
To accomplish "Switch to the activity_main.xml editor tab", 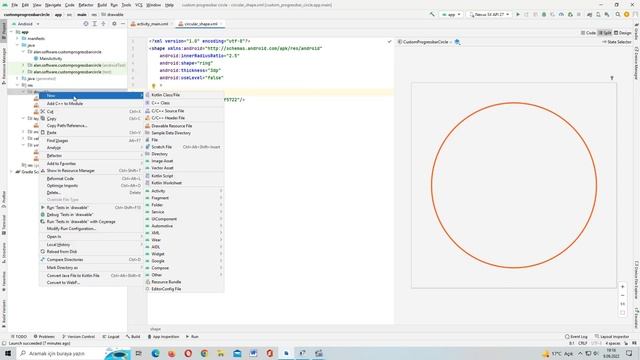I will pyautogui.click(x=151, y=24).
